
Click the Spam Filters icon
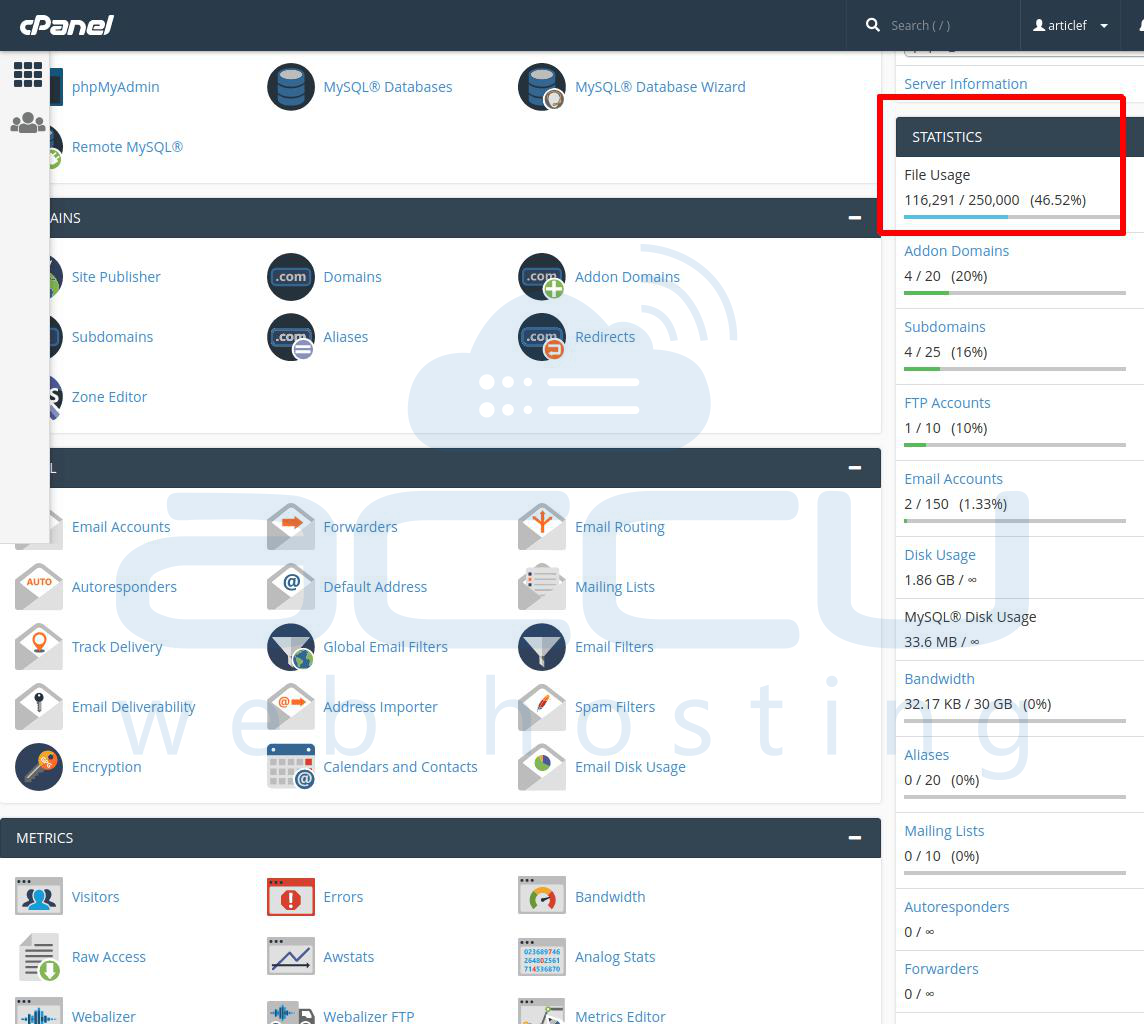click(542, 707)
